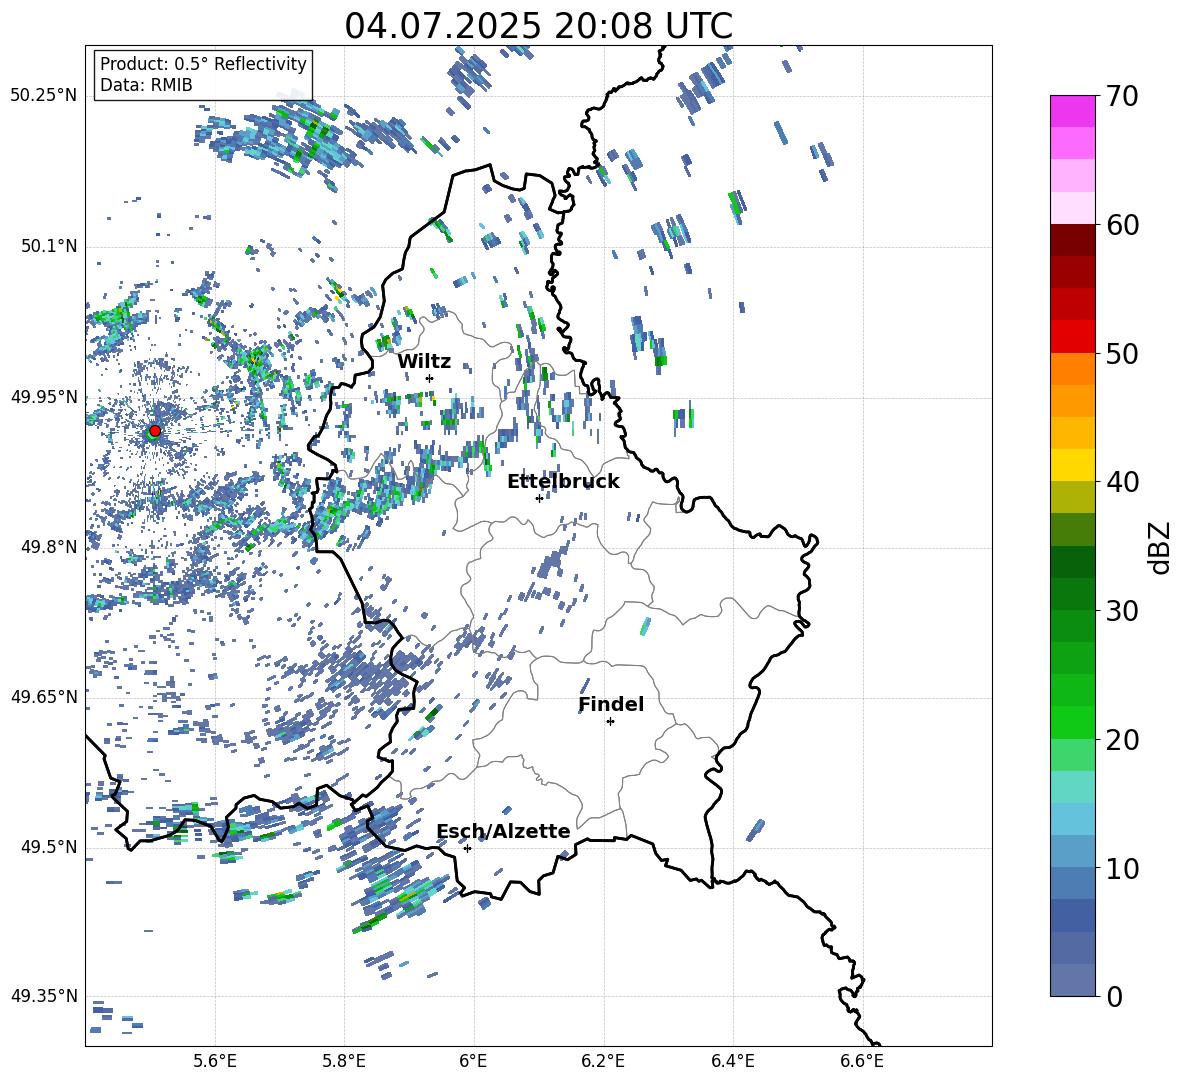
Task: Click the cross marker below Esch/Alzette
Action: (x=467, y=848)
